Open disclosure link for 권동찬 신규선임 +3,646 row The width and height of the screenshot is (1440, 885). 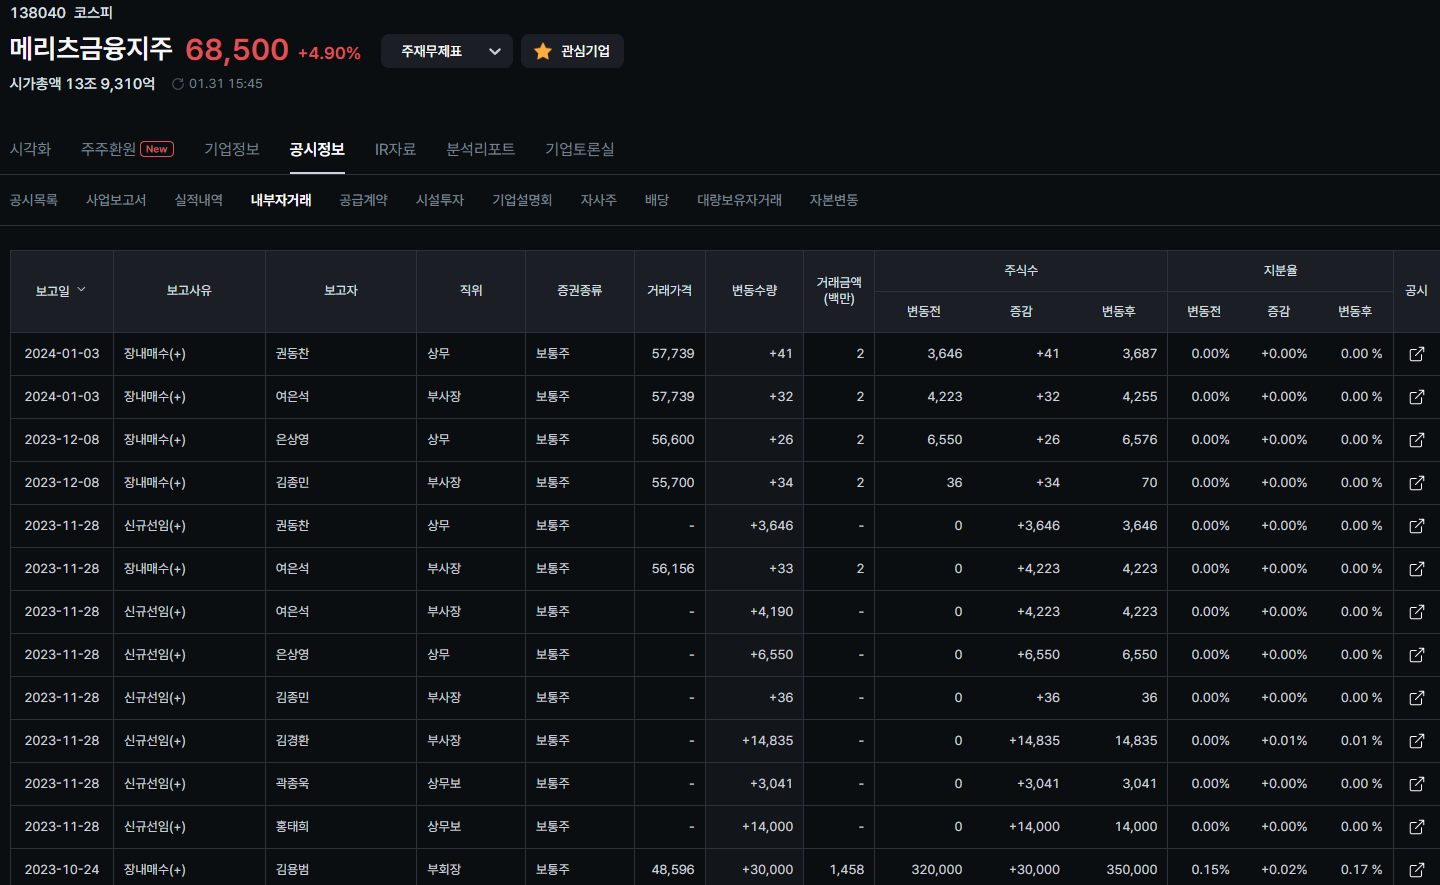click(x=1416, y=526)
